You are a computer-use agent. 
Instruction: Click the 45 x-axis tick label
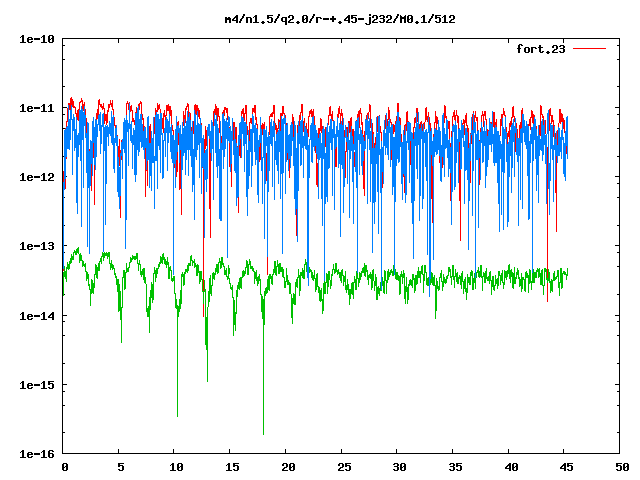[567, 467]
